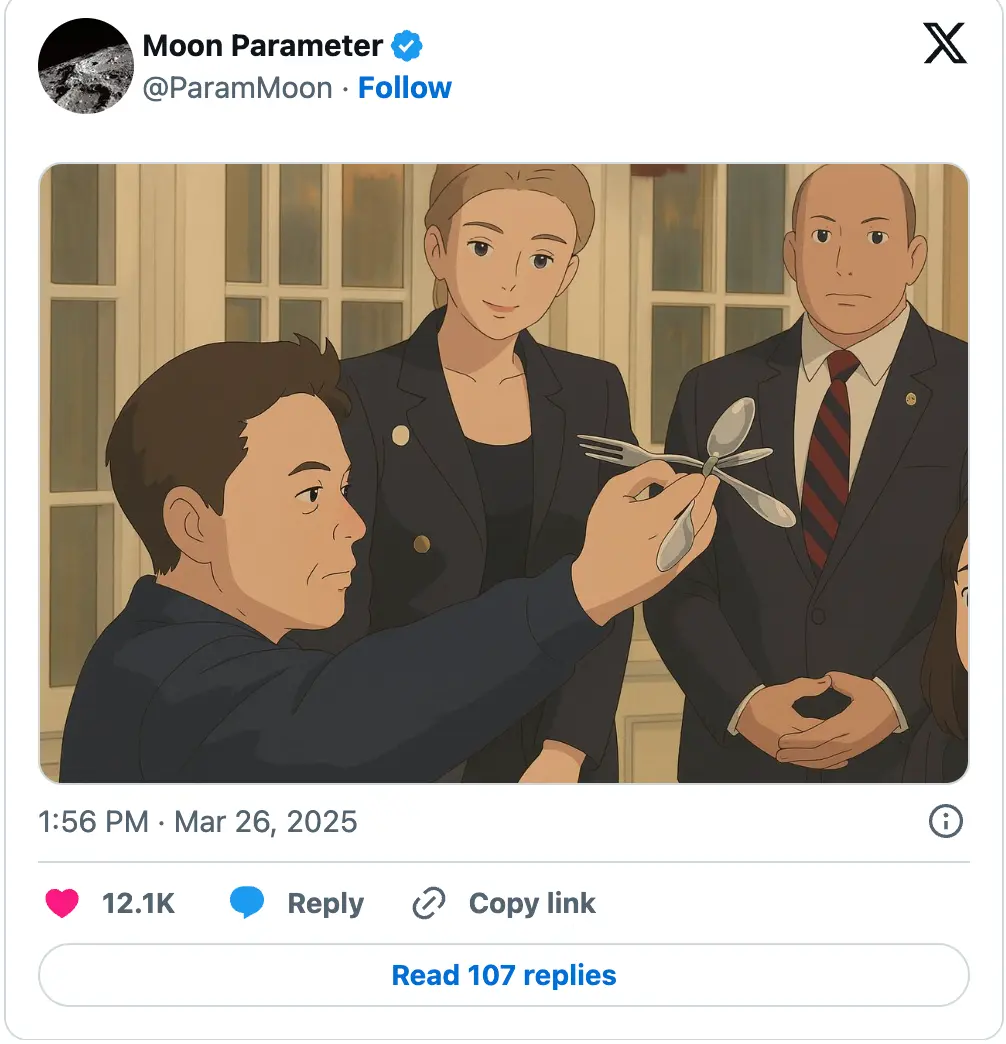This screenshot has width=1006, height=1044.
Task: Open Read 107 replies button
Action: 503,975
